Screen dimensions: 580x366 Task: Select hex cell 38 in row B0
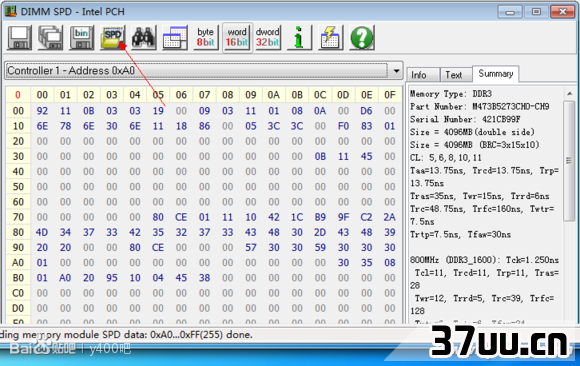pyautogui.click(x=204, y=278)
